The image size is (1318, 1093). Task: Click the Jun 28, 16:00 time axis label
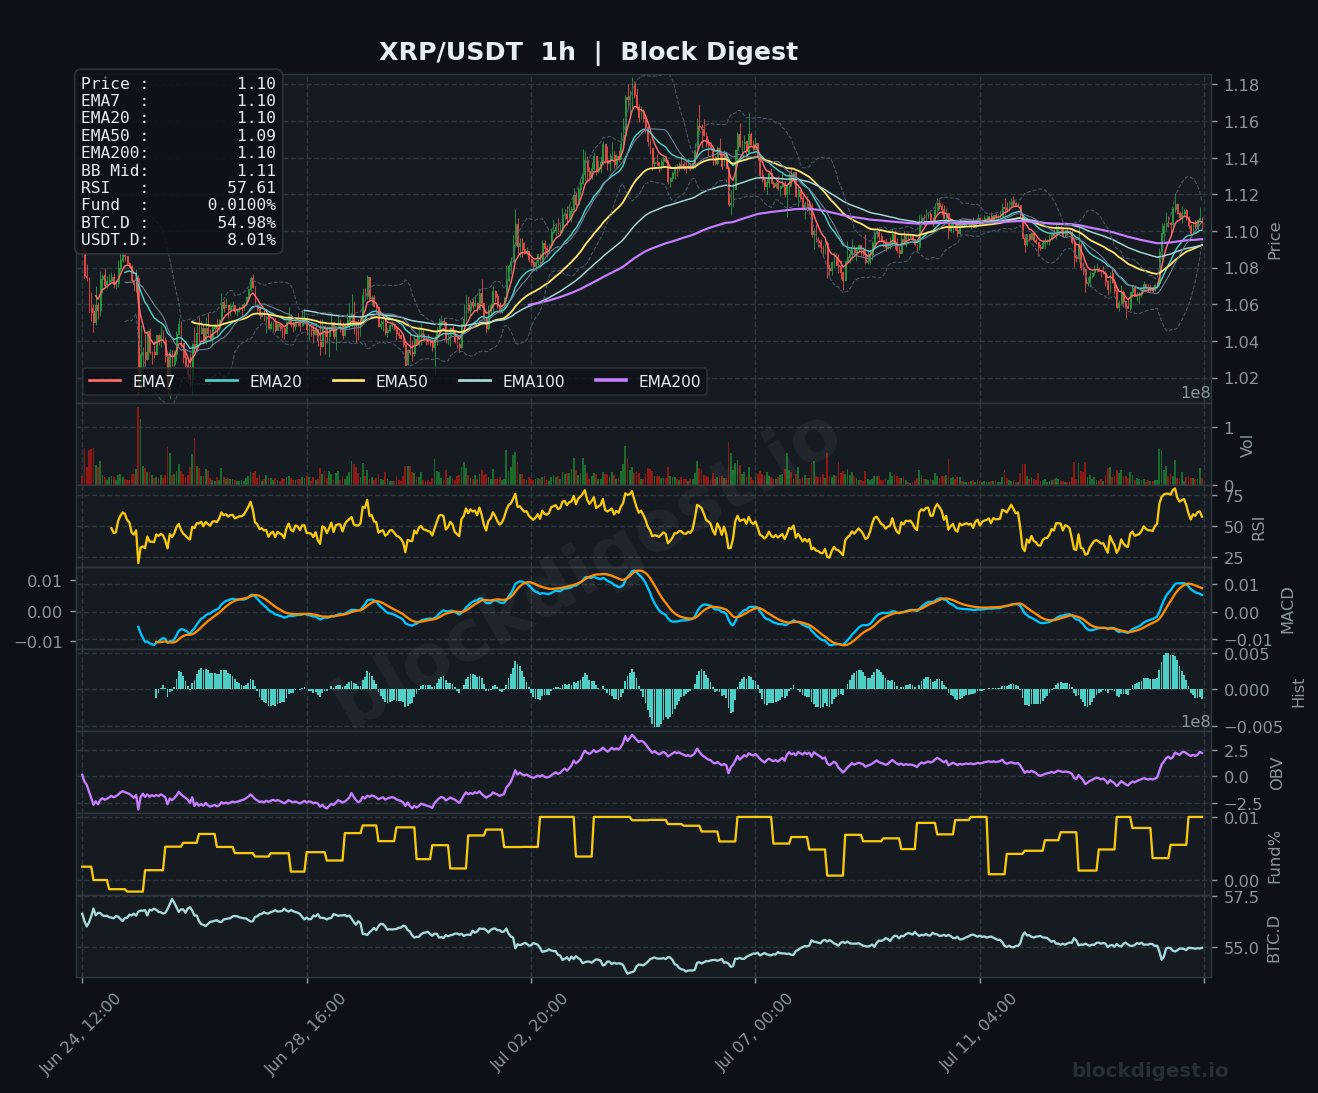pos(305,1035)
